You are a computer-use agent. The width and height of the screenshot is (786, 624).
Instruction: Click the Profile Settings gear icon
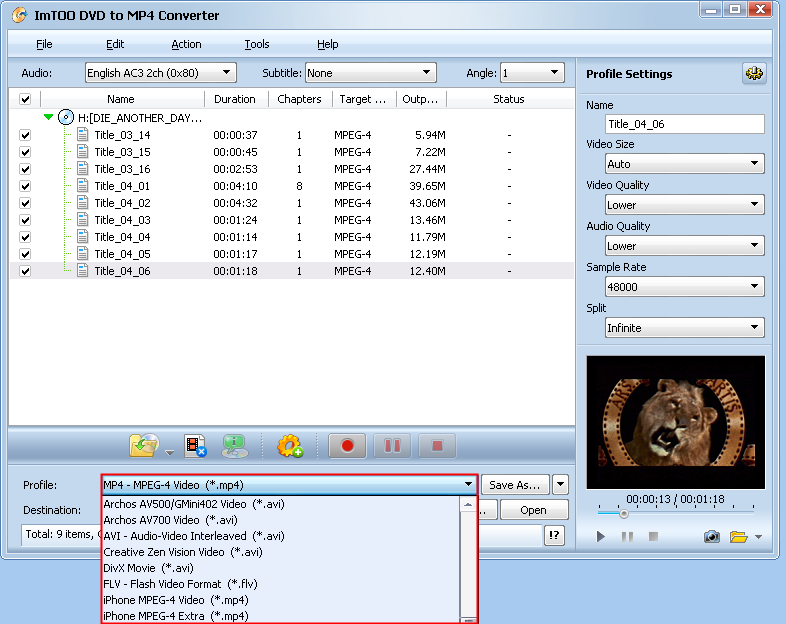(753, 74)
